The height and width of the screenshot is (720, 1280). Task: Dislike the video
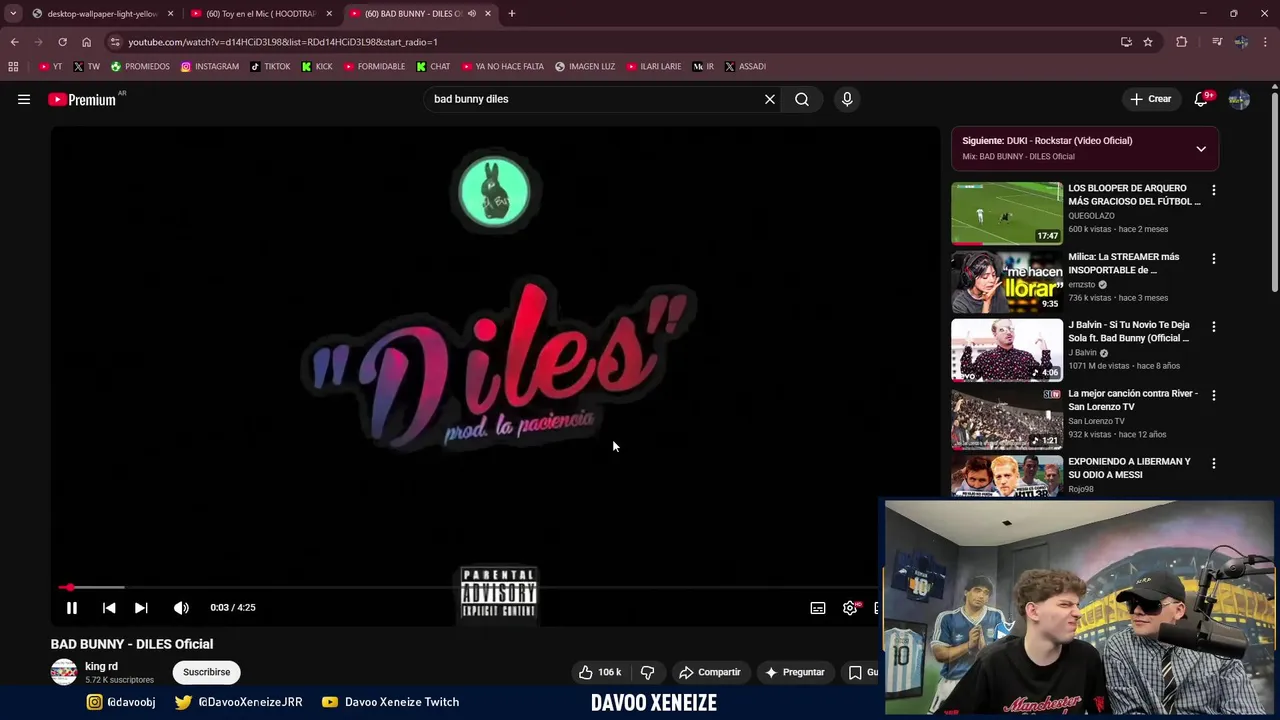pyautogui.click(x=647, y=672)
